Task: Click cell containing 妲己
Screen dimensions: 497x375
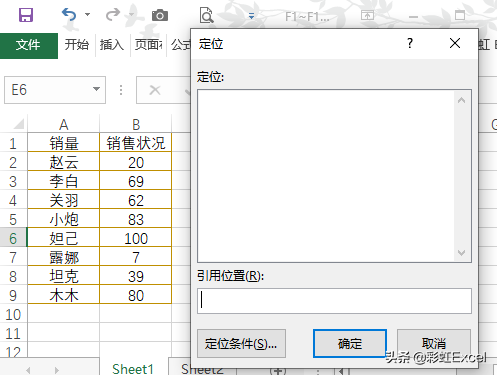Action: pyautogui.click(x=64, y=238)
